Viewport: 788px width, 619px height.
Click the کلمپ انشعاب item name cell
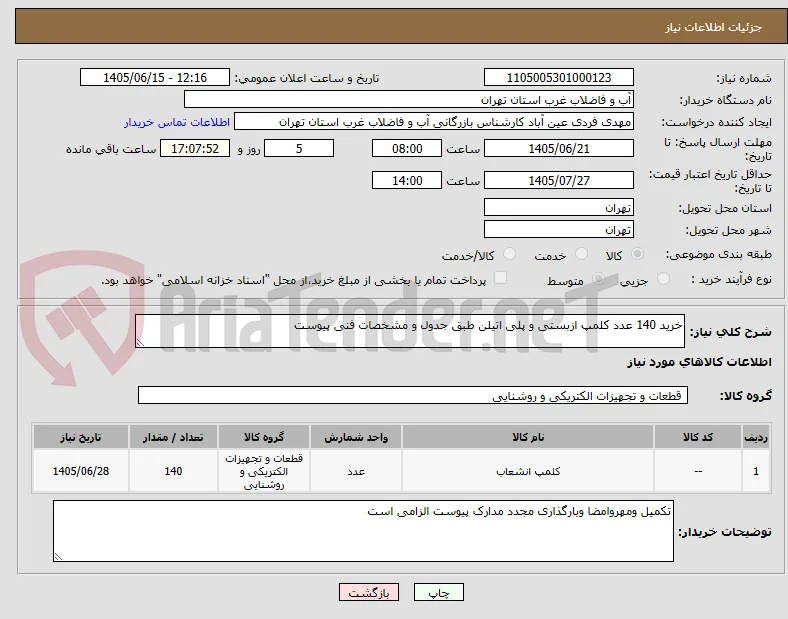tap(528, 471)
